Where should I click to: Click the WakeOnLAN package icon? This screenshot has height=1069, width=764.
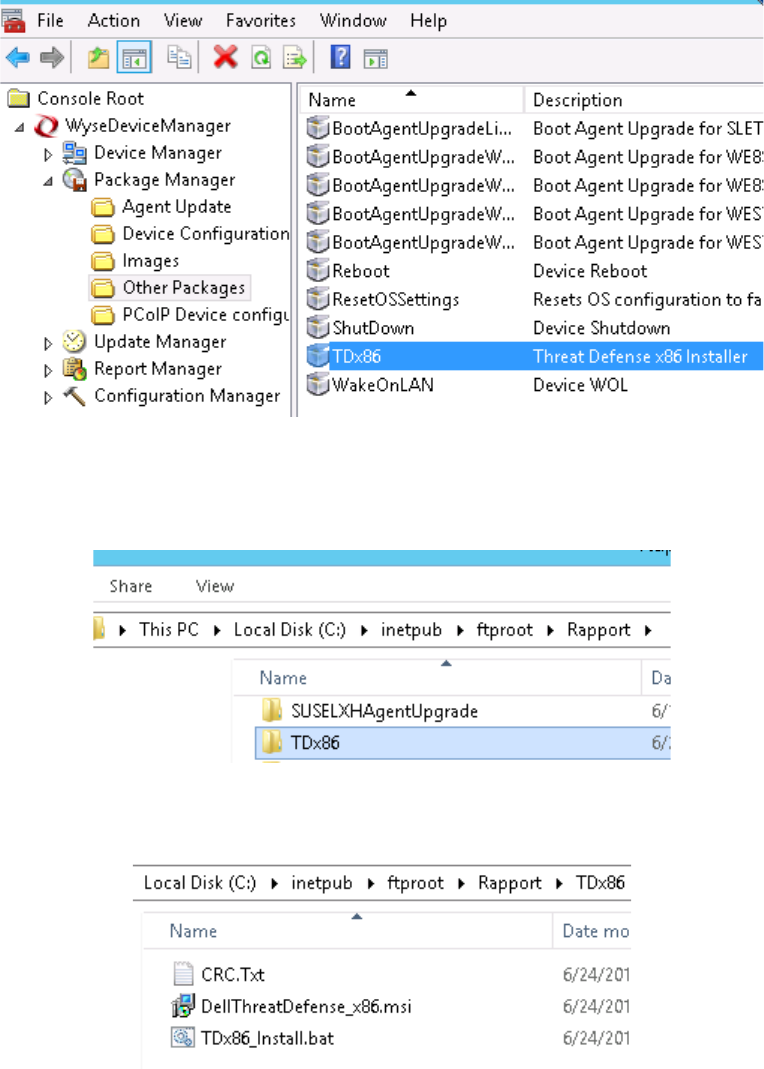tap(318, 385)
